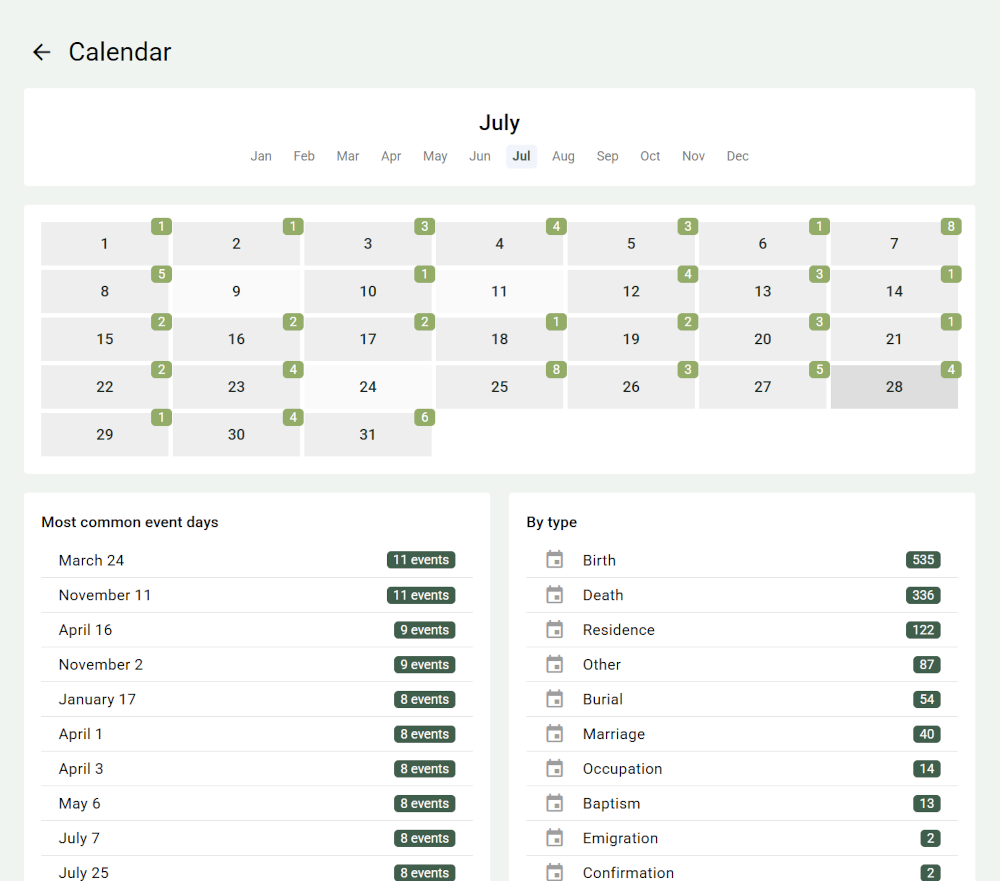The image size is (1000, 881).
Task: Select day 24 with no events
Action: coord(368,387)
